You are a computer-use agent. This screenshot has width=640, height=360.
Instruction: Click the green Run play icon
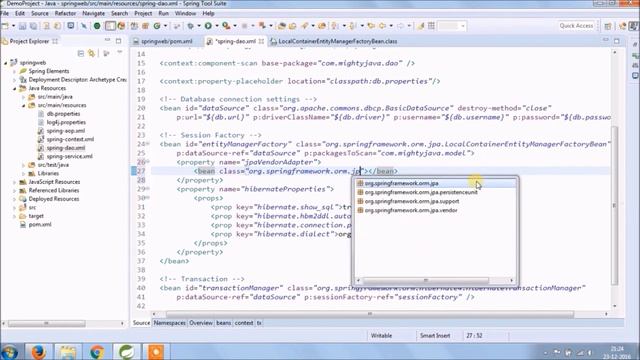(x=208, y=26)
